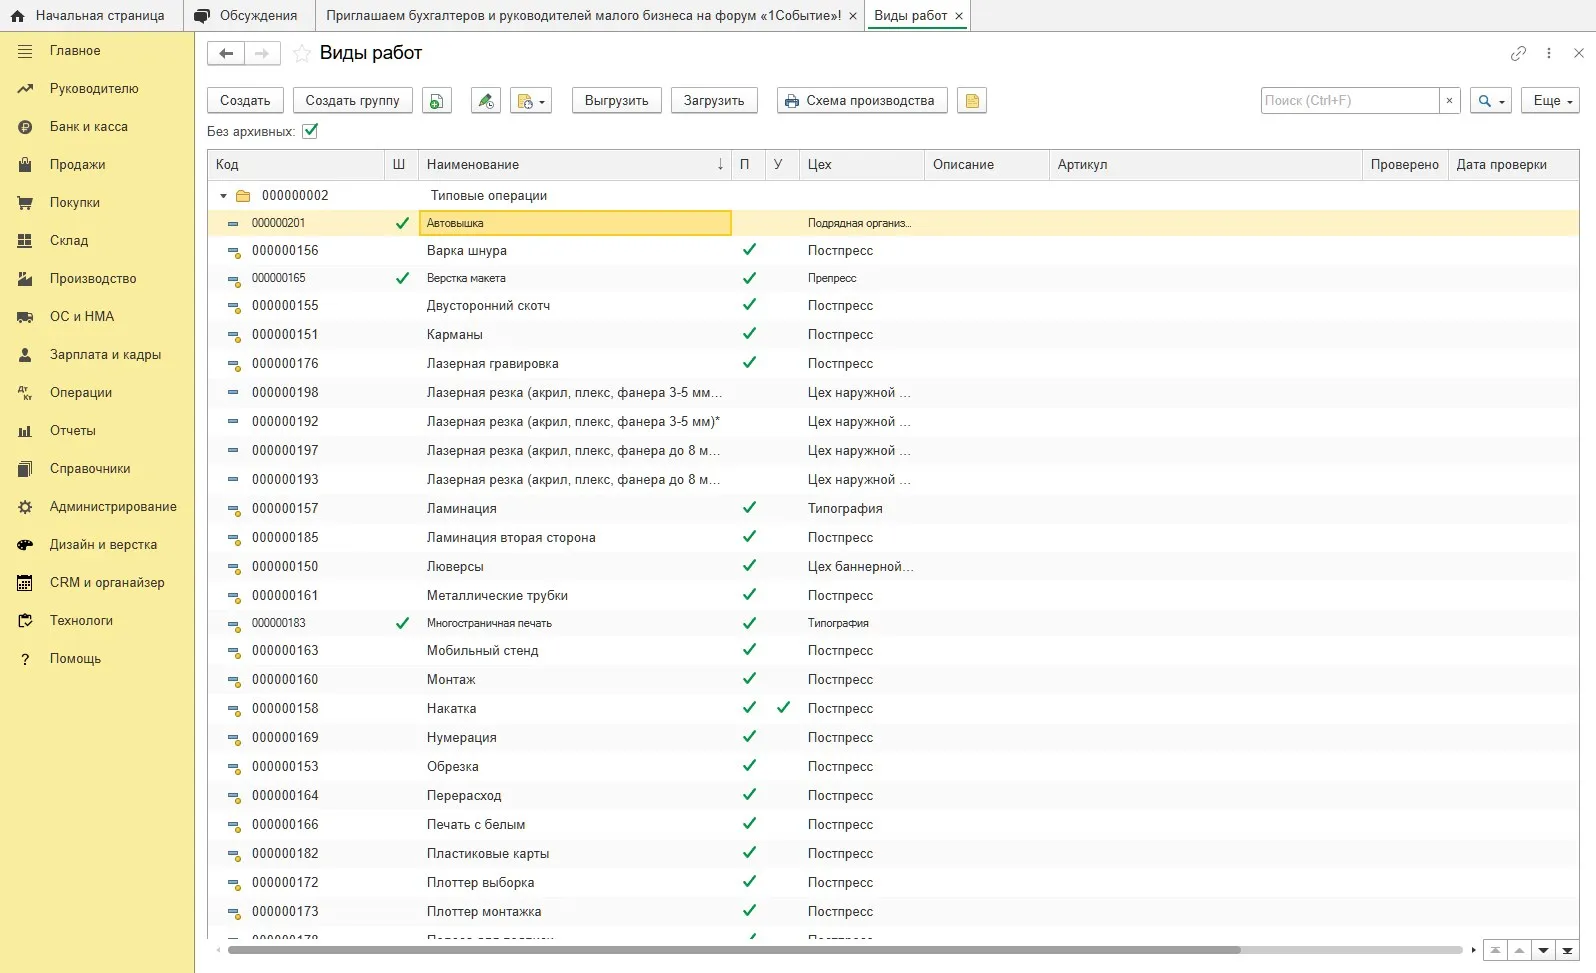Get link to this form via chain icon
The height and width of the screenshot is (973, 1596).
point(1518,54)
